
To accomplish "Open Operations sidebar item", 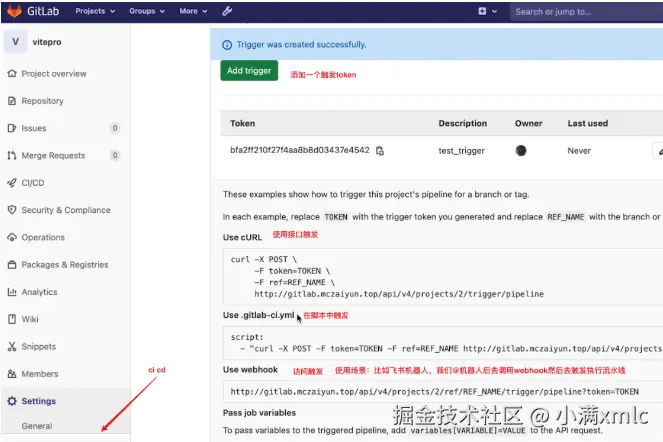I will tap(43, 237).
